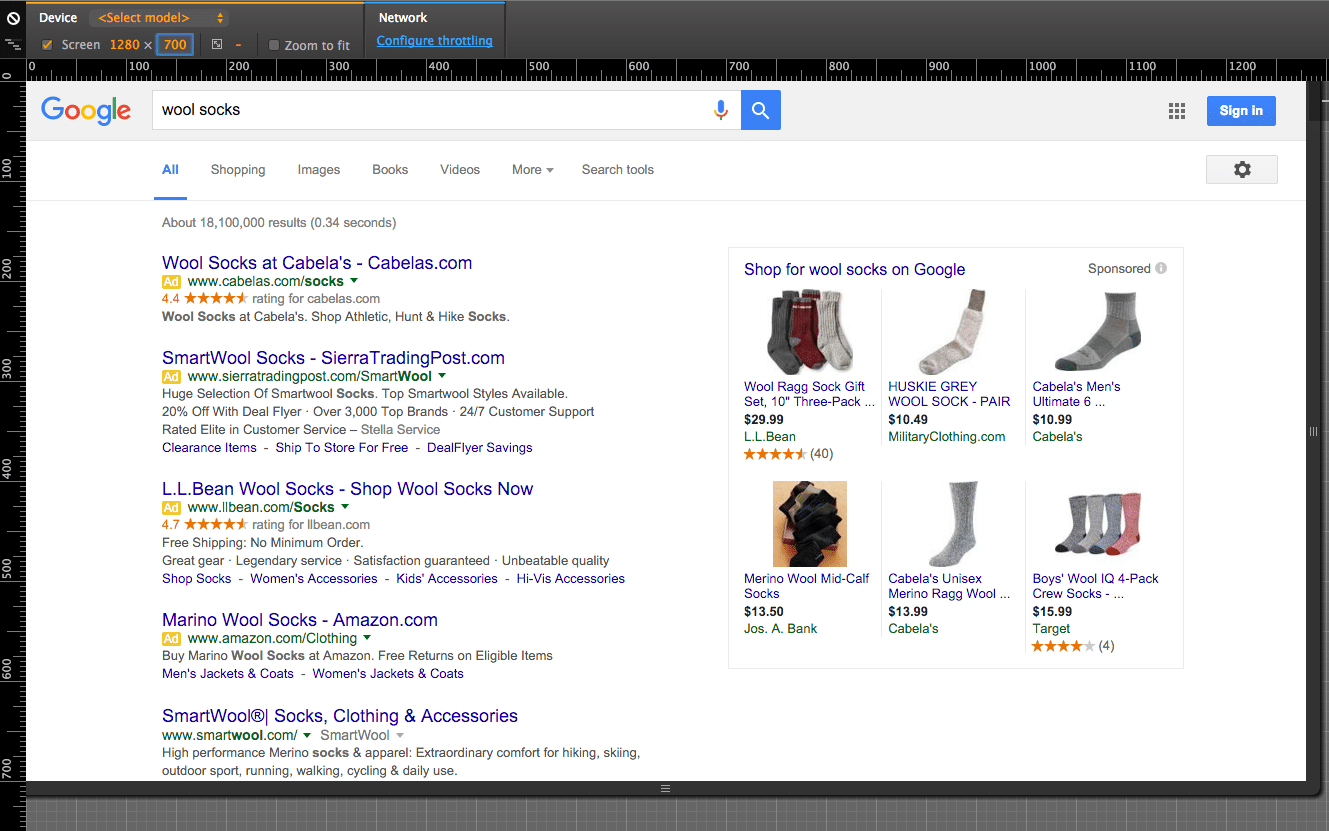The image size is (1329, 831).
Task: Switch to the Videos tab
Action: coord(460,170)
